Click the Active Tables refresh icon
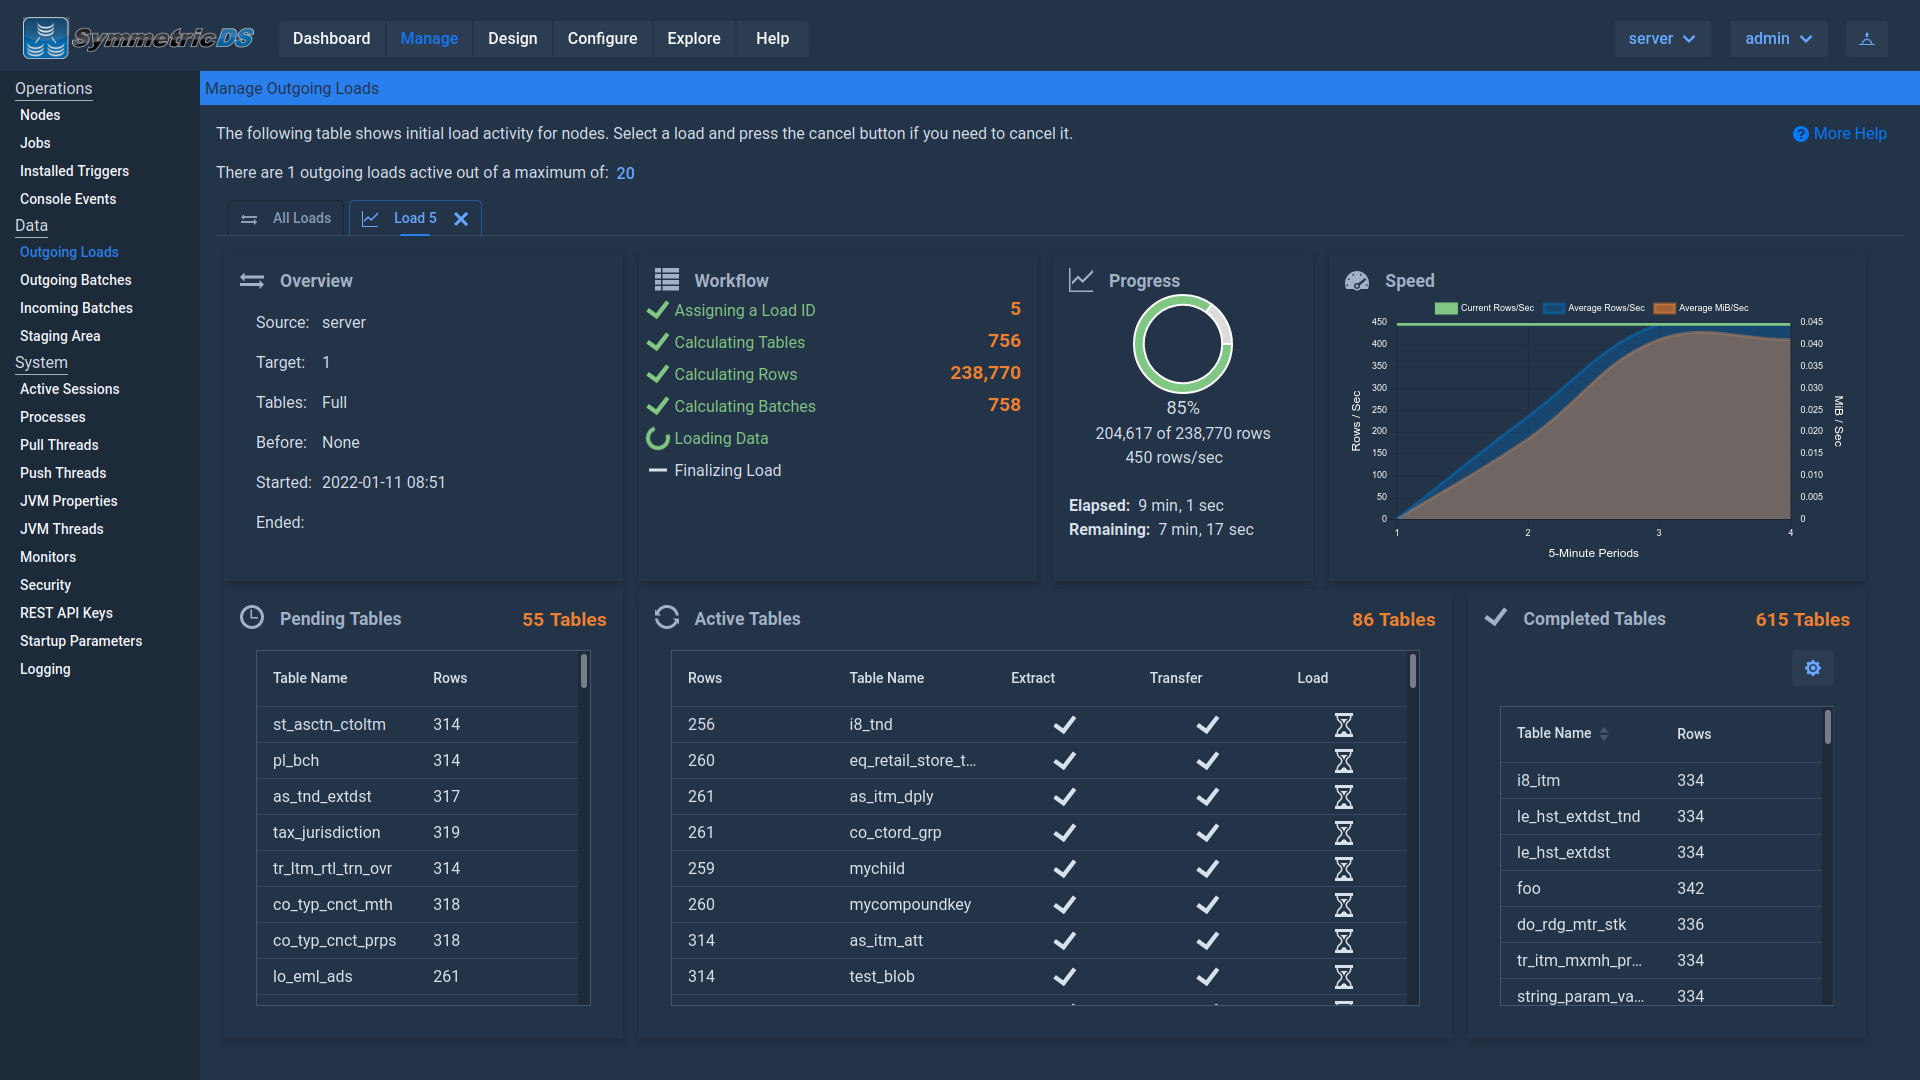 point(666,618)
